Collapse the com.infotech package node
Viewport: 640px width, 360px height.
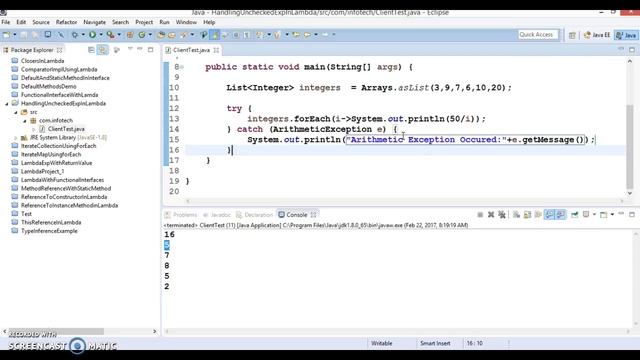click(x=25, y=121)
